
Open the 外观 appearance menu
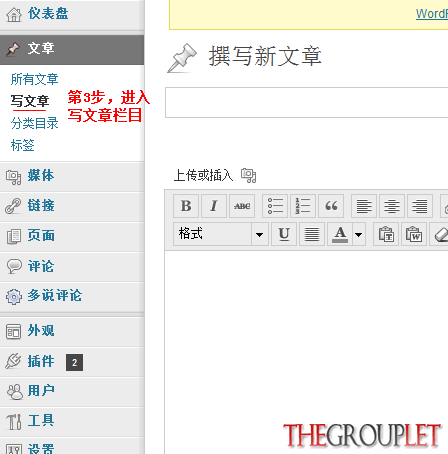pyautogui.click(x=72, y=332)
